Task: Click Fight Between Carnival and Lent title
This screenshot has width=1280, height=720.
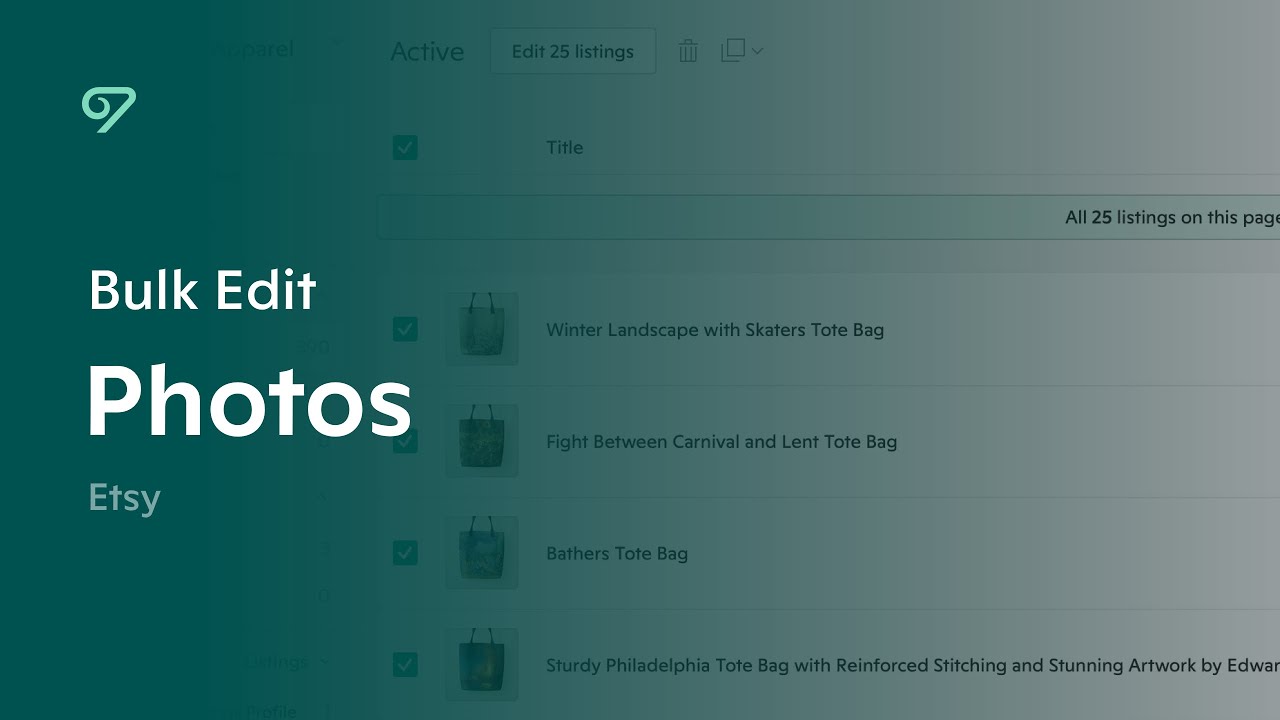Action: pos(721,442)
